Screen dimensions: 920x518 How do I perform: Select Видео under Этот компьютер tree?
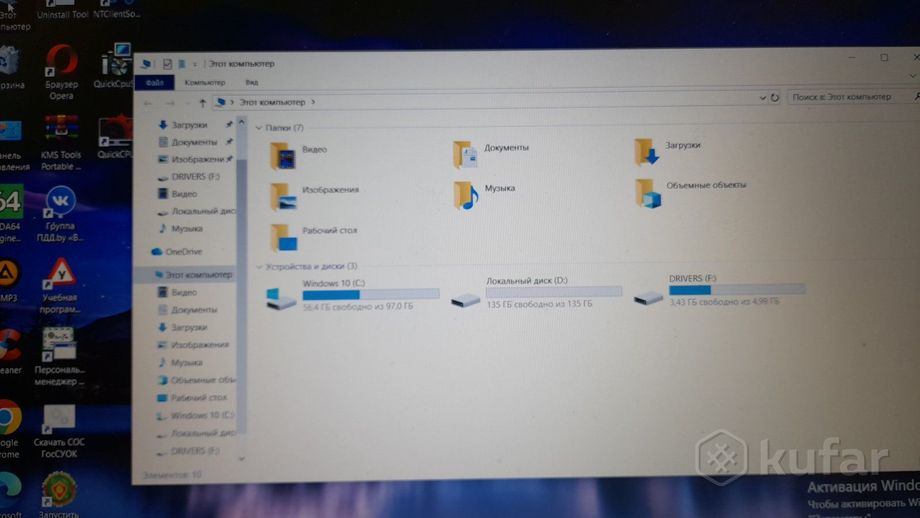(x=178, y=292)
